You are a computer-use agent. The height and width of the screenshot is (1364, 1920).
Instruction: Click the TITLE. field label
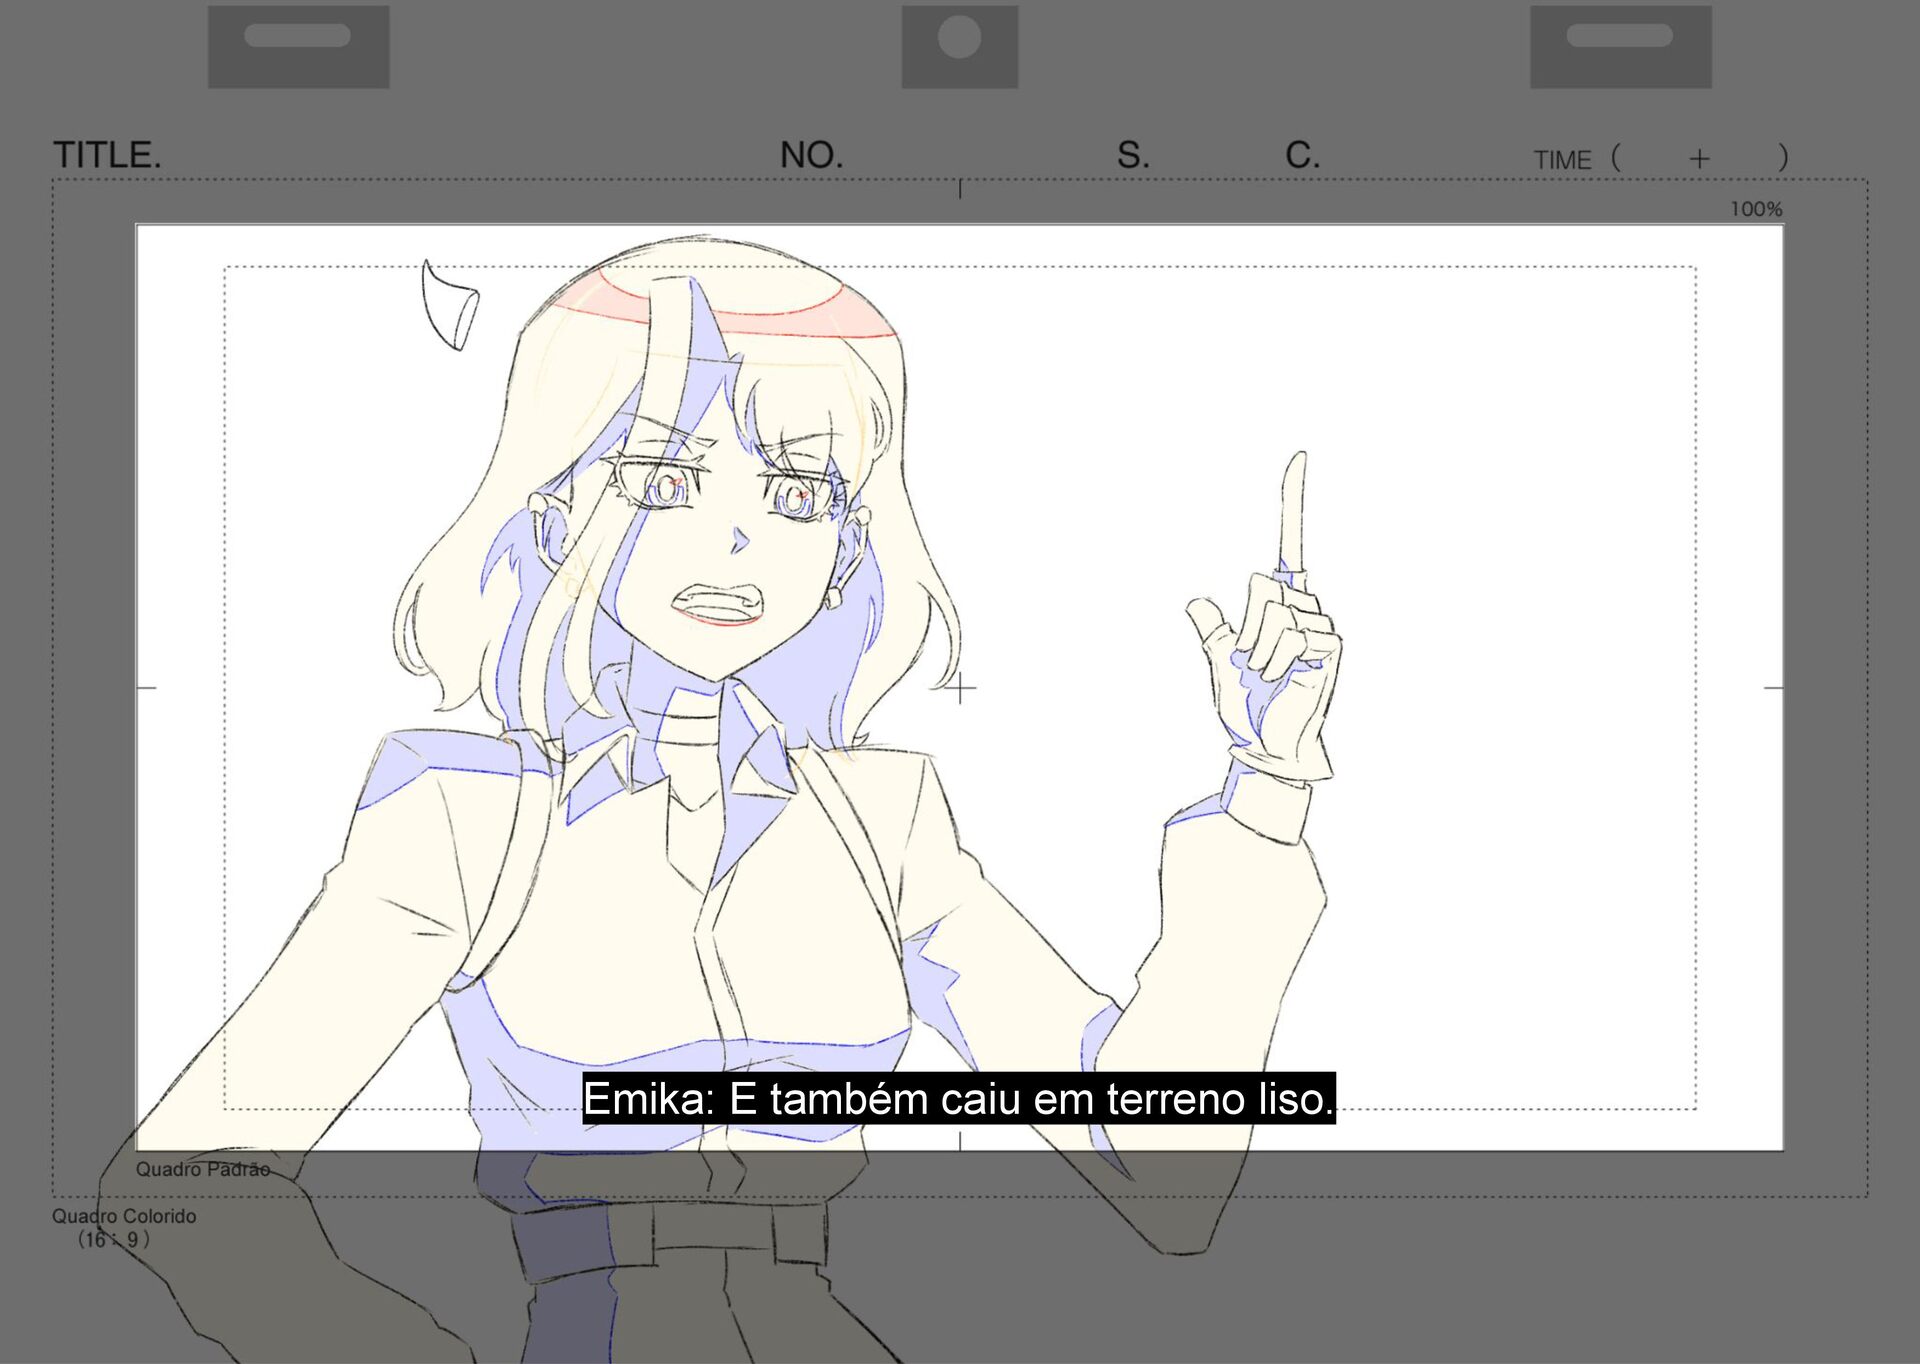tap(107, 155)
